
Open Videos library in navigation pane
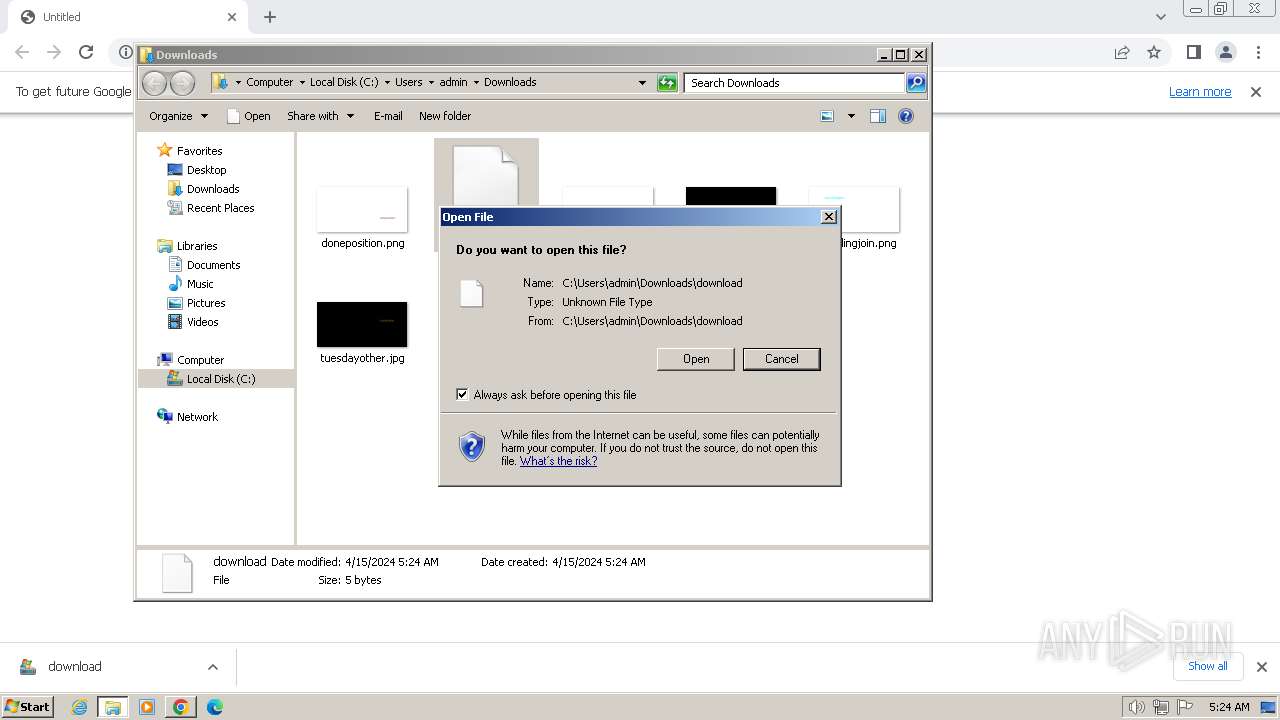pos(202,322)
